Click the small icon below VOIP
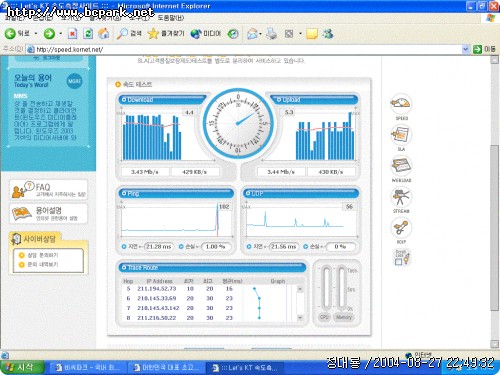Viewport: 500px width, 375px height. pyautogui.click(x=402, y=257)
